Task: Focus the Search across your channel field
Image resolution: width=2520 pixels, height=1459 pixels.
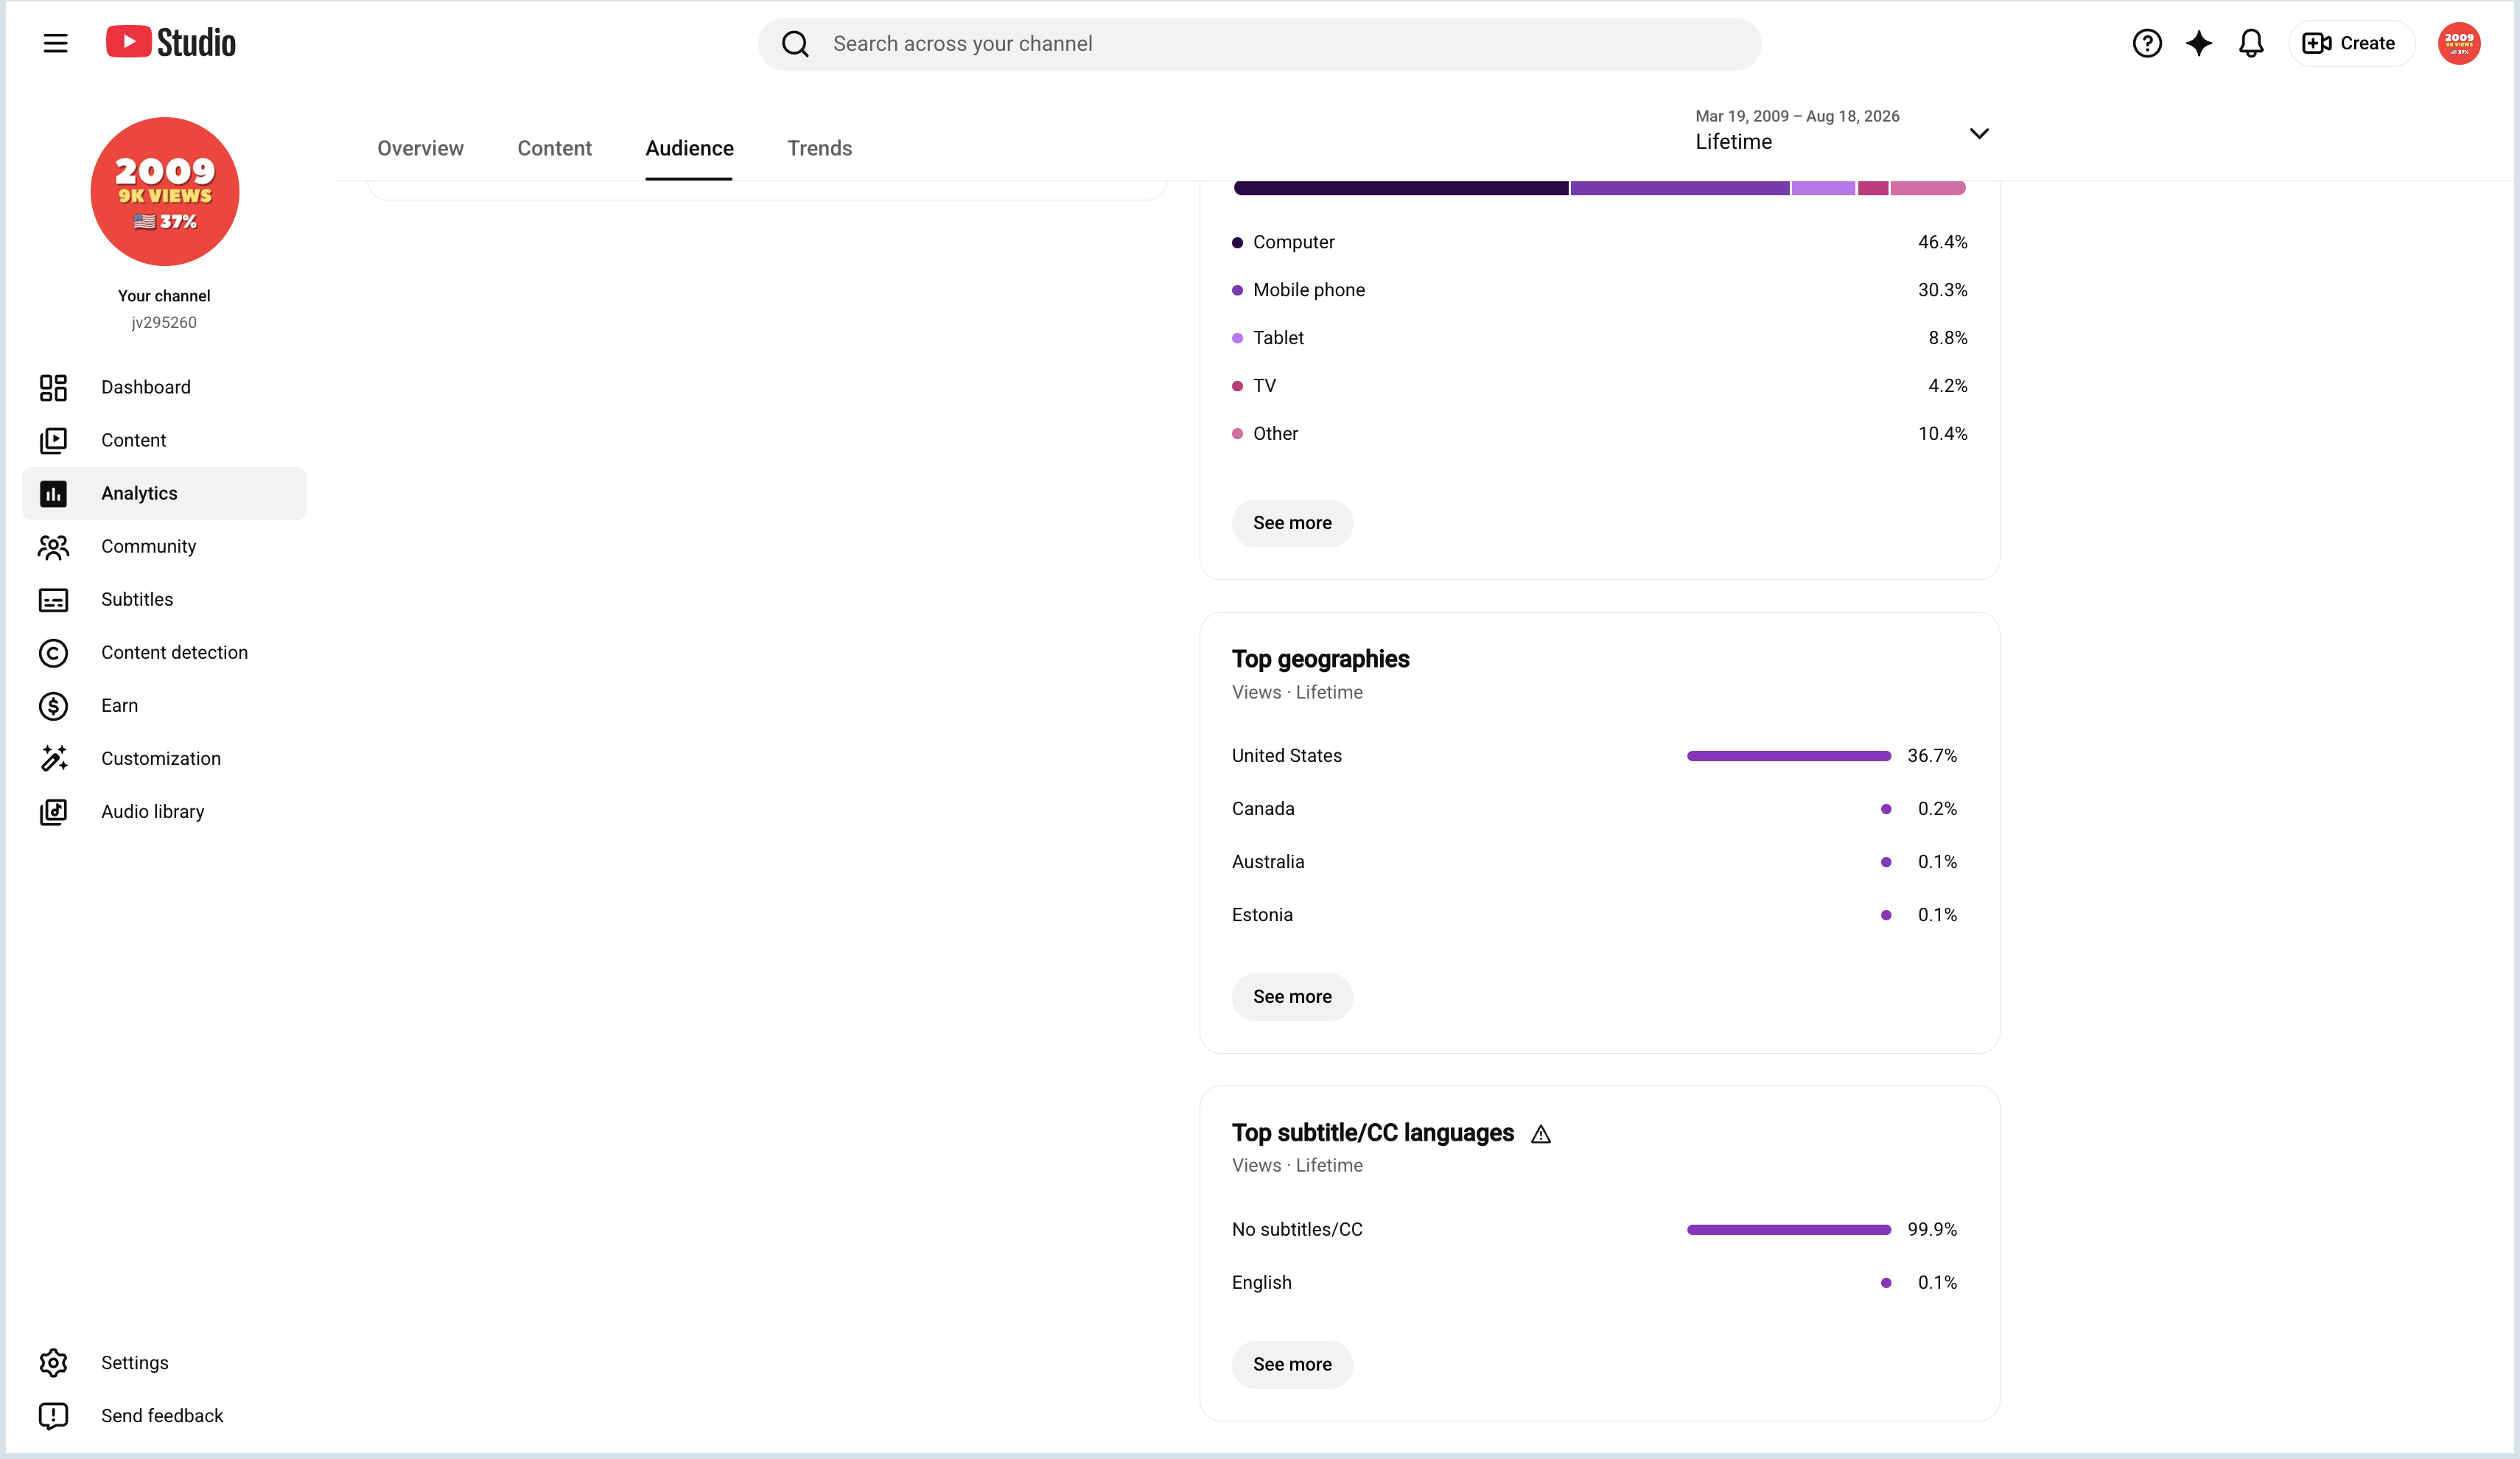Action: click(x=1259, y=44)
